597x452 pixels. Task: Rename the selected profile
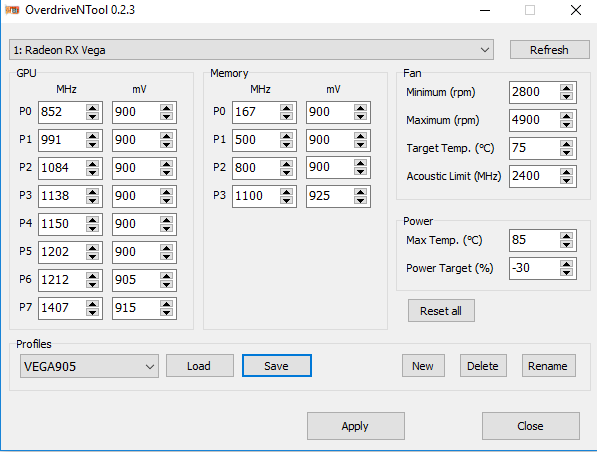point(548,366)
